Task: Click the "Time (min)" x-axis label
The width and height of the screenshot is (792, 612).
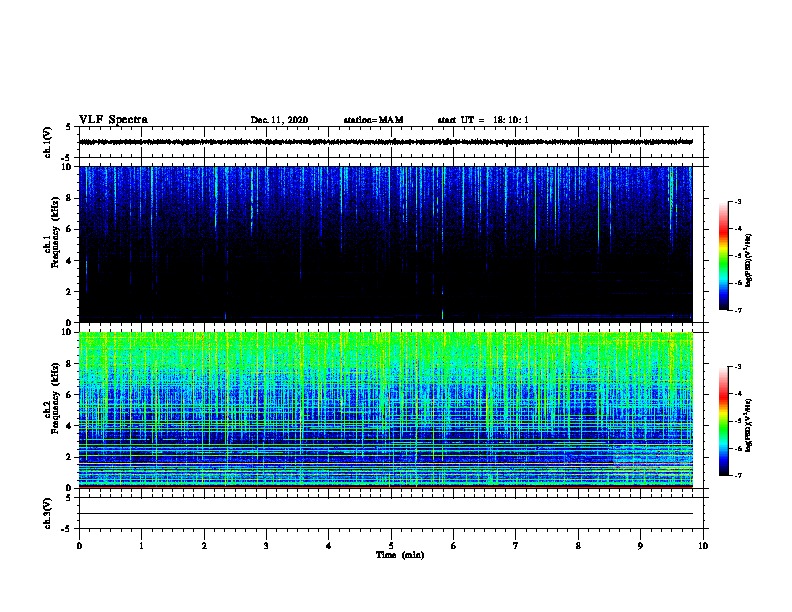Action: (400, 555)
